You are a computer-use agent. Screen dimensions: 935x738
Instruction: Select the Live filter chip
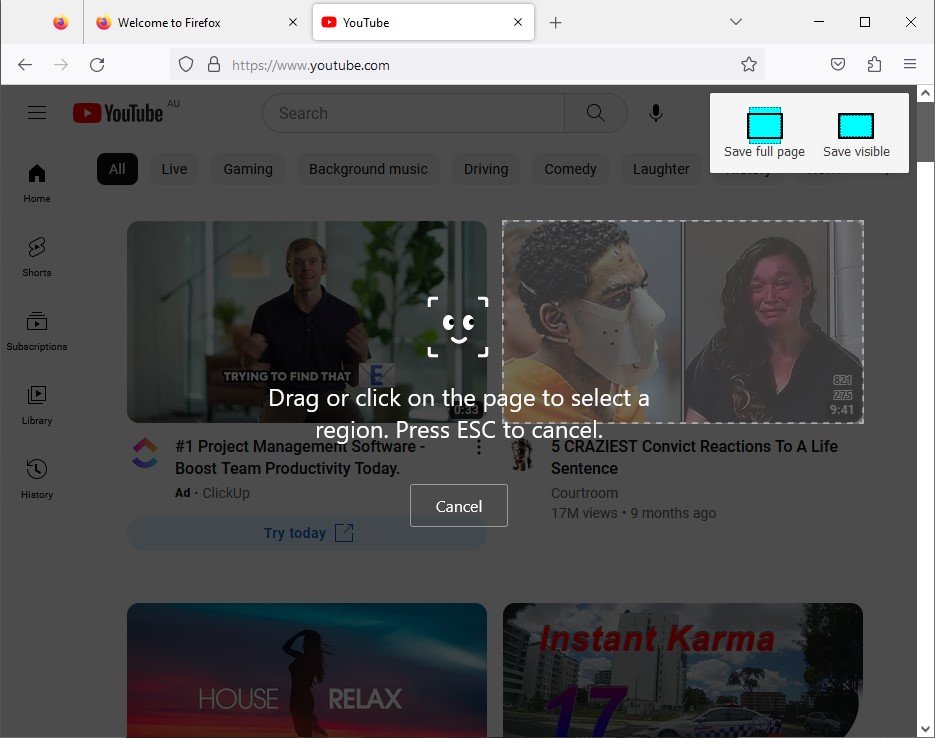coord(174,169)
